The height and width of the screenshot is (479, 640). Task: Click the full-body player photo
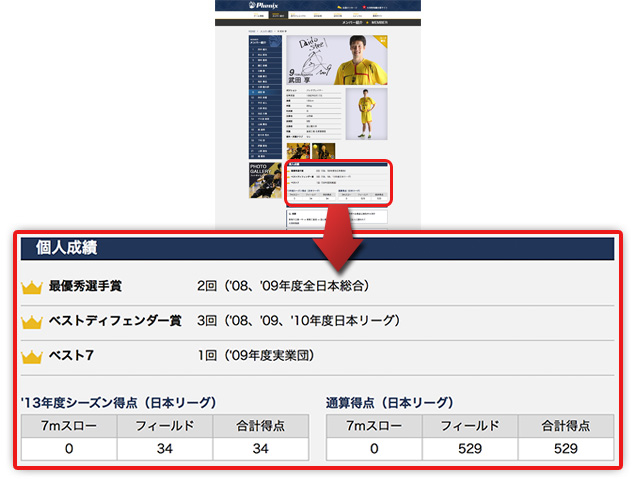pyautogui.click(x=367, y=114)
